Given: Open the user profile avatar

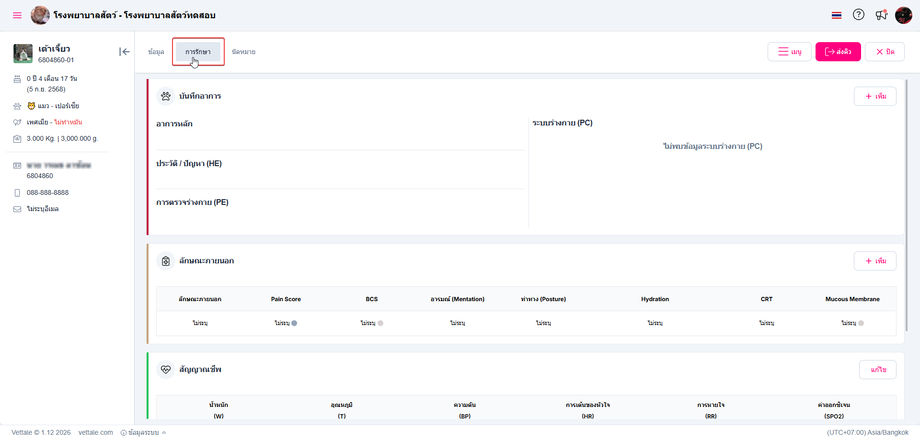Looking at the screenshot, I should click(x=903, y=15).
